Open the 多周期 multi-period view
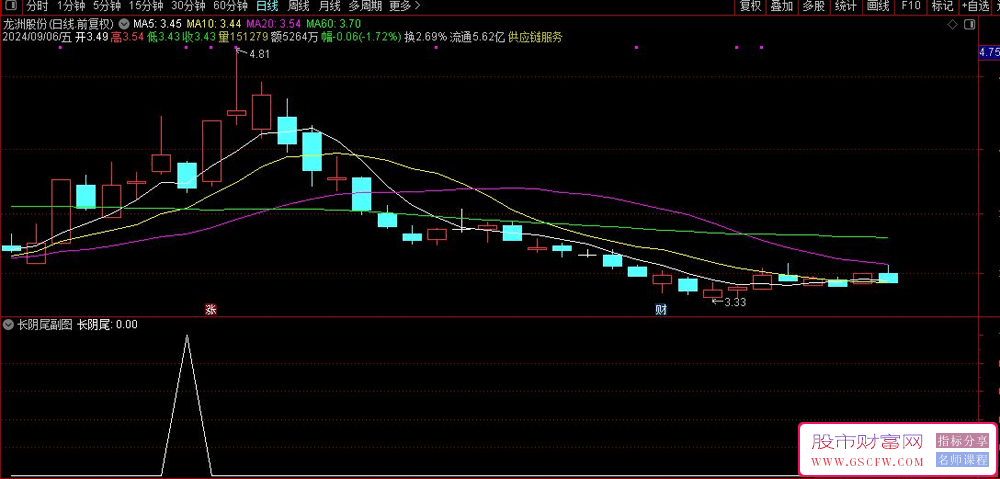 365,6
